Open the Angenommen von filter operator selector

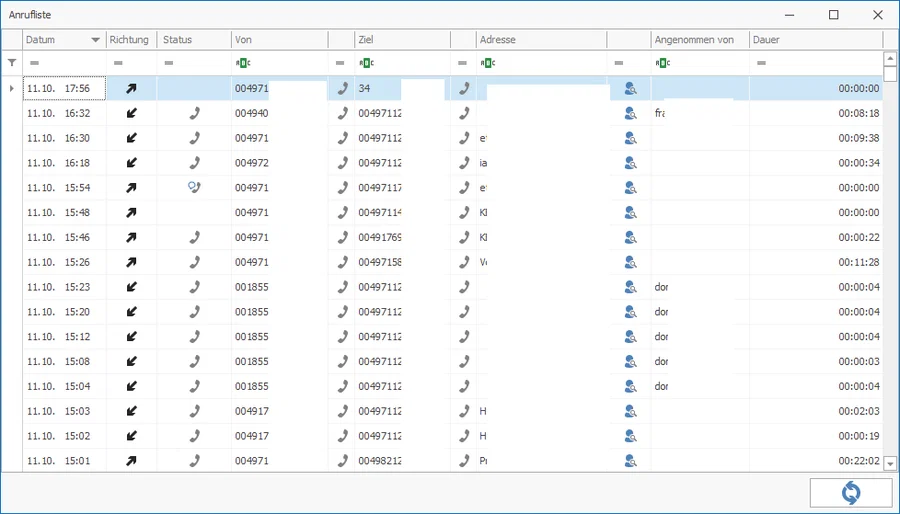pos(662,63)
